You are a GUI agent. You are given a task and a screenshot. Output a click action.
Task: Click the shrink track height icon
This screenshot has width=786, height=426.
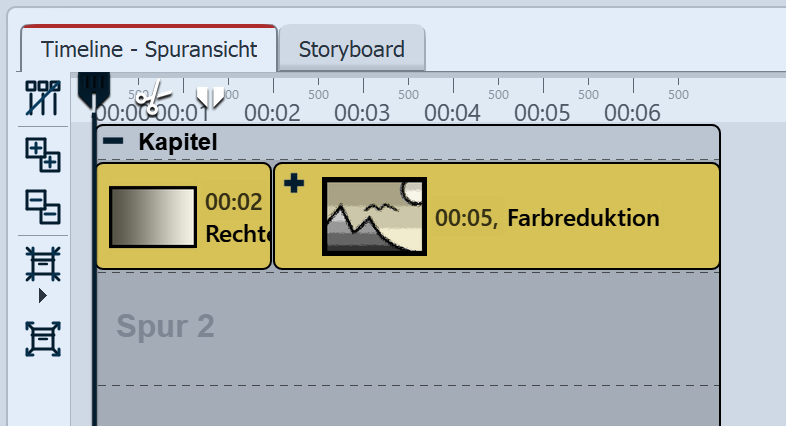click(x=42, y=264)
